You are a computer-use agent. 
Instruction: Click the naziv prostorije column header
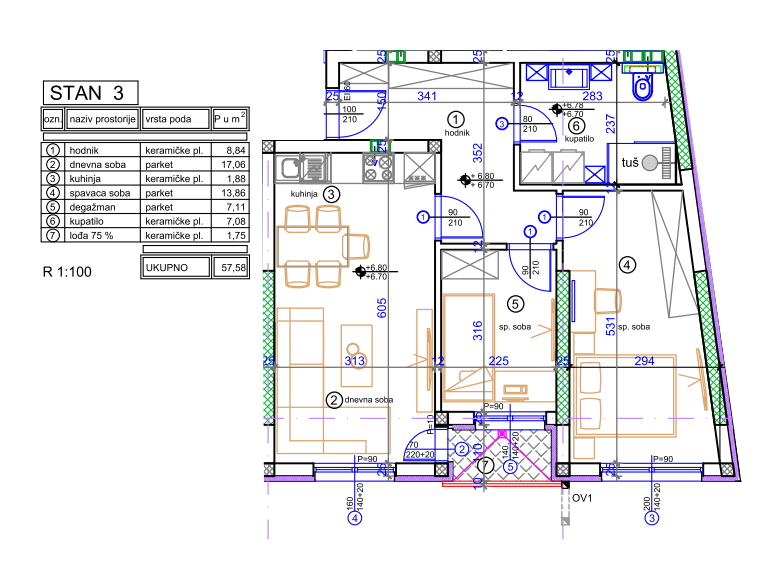(102, 119)
